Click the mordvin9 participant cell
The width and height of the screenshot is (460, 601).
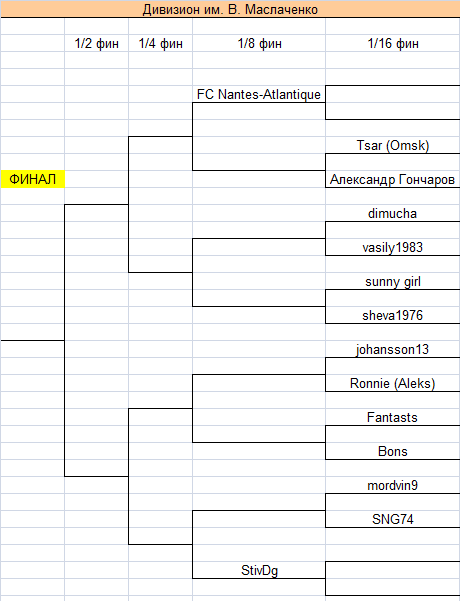tap(393, 485)
